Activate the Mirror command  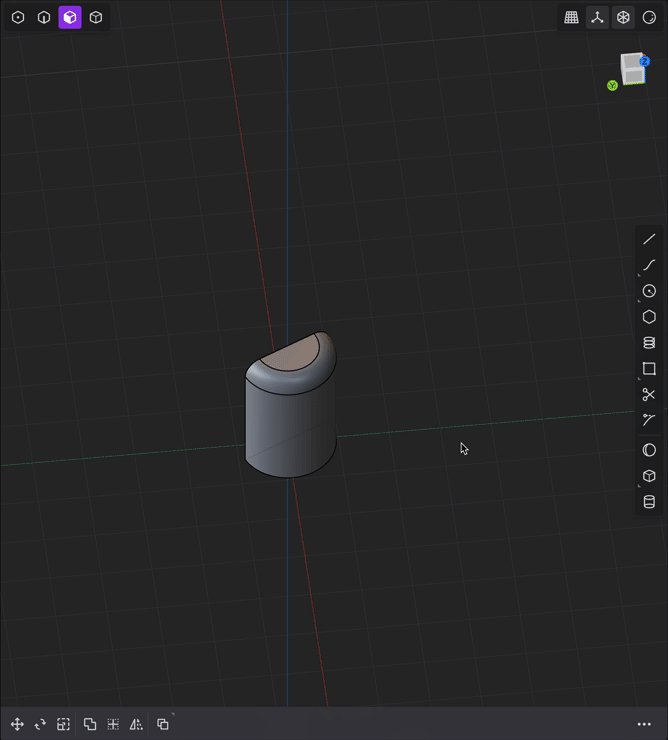pos(136,724)
